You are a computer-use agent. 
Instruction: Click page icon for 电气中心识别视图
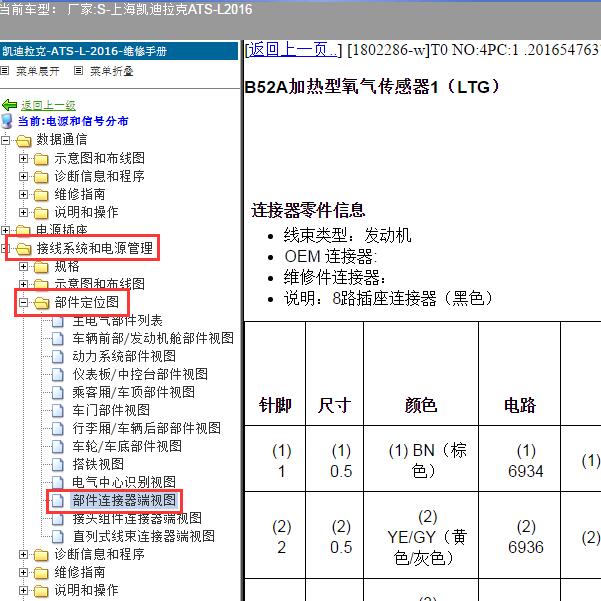(57, 483)
